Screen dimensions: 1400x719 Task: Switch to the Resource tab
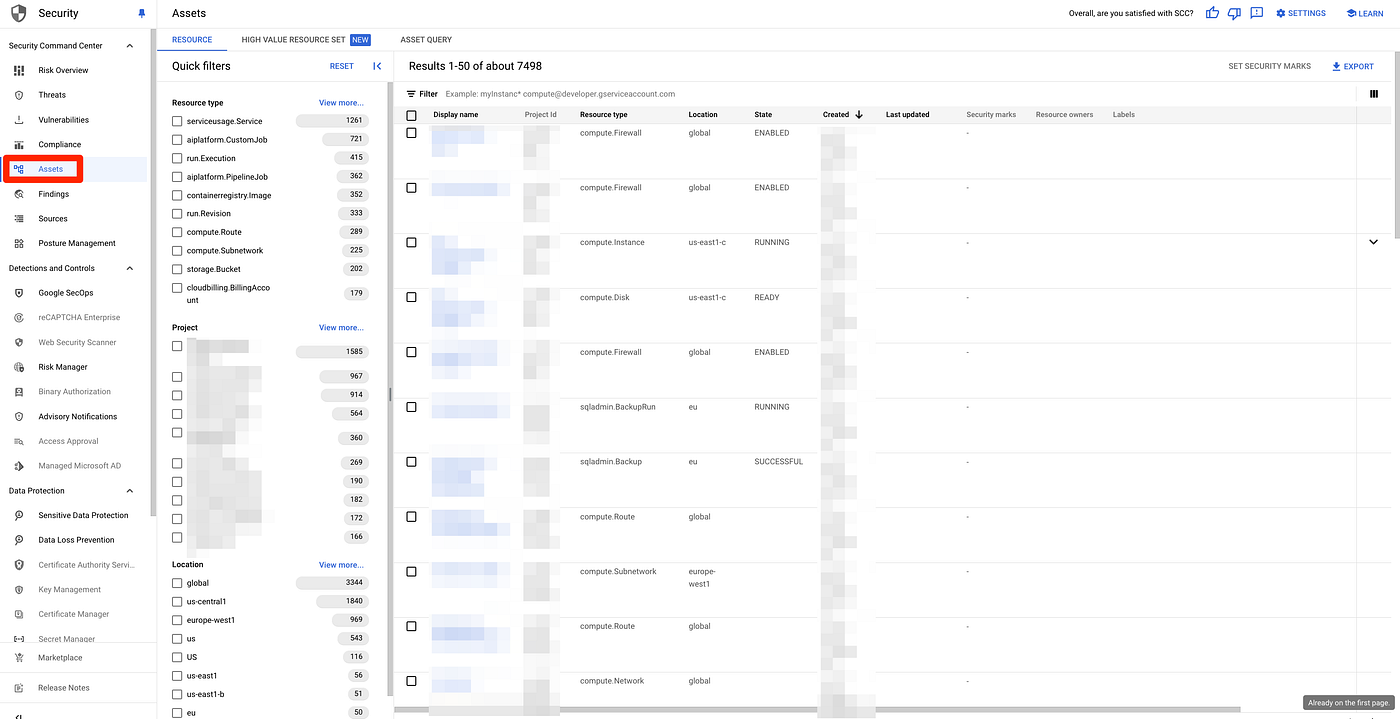click(x=192, y=40)
